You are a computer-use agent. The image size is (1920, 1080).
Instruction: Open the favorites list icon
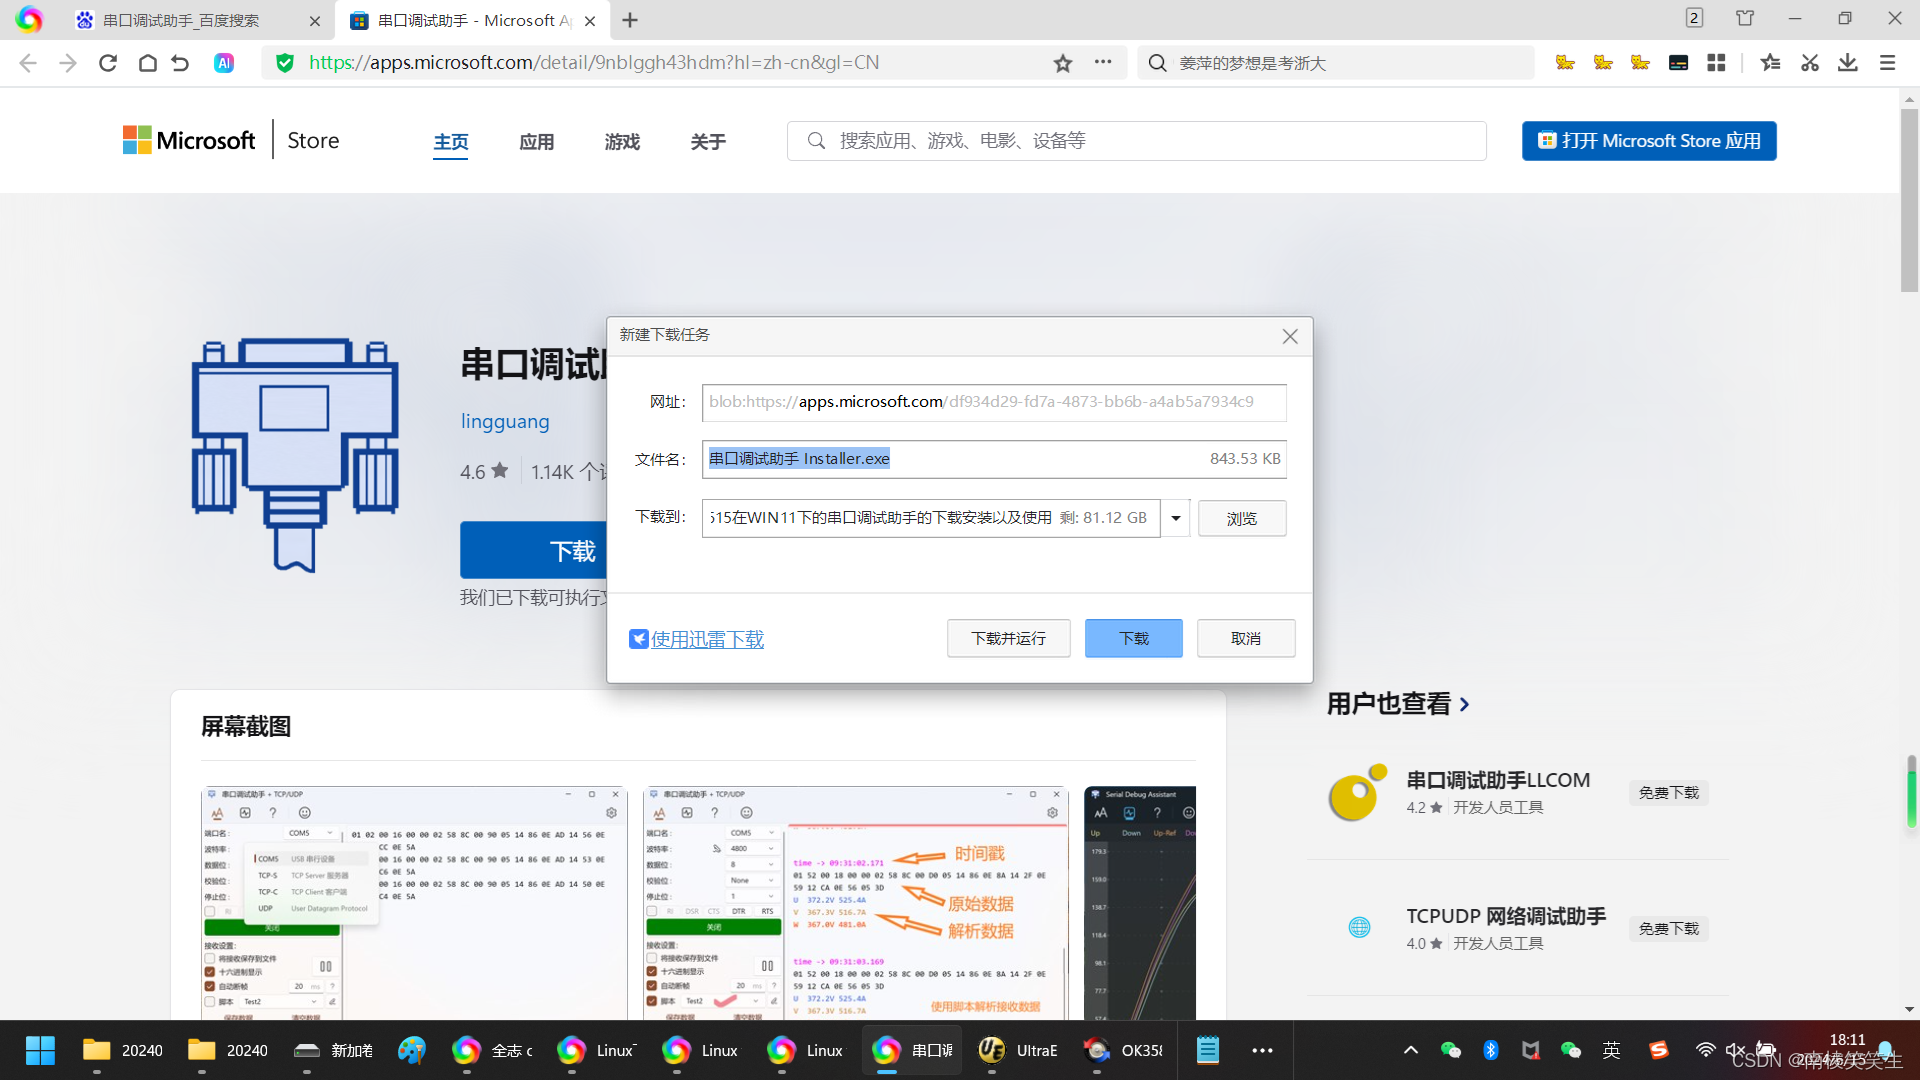(x=1771, y=63)
